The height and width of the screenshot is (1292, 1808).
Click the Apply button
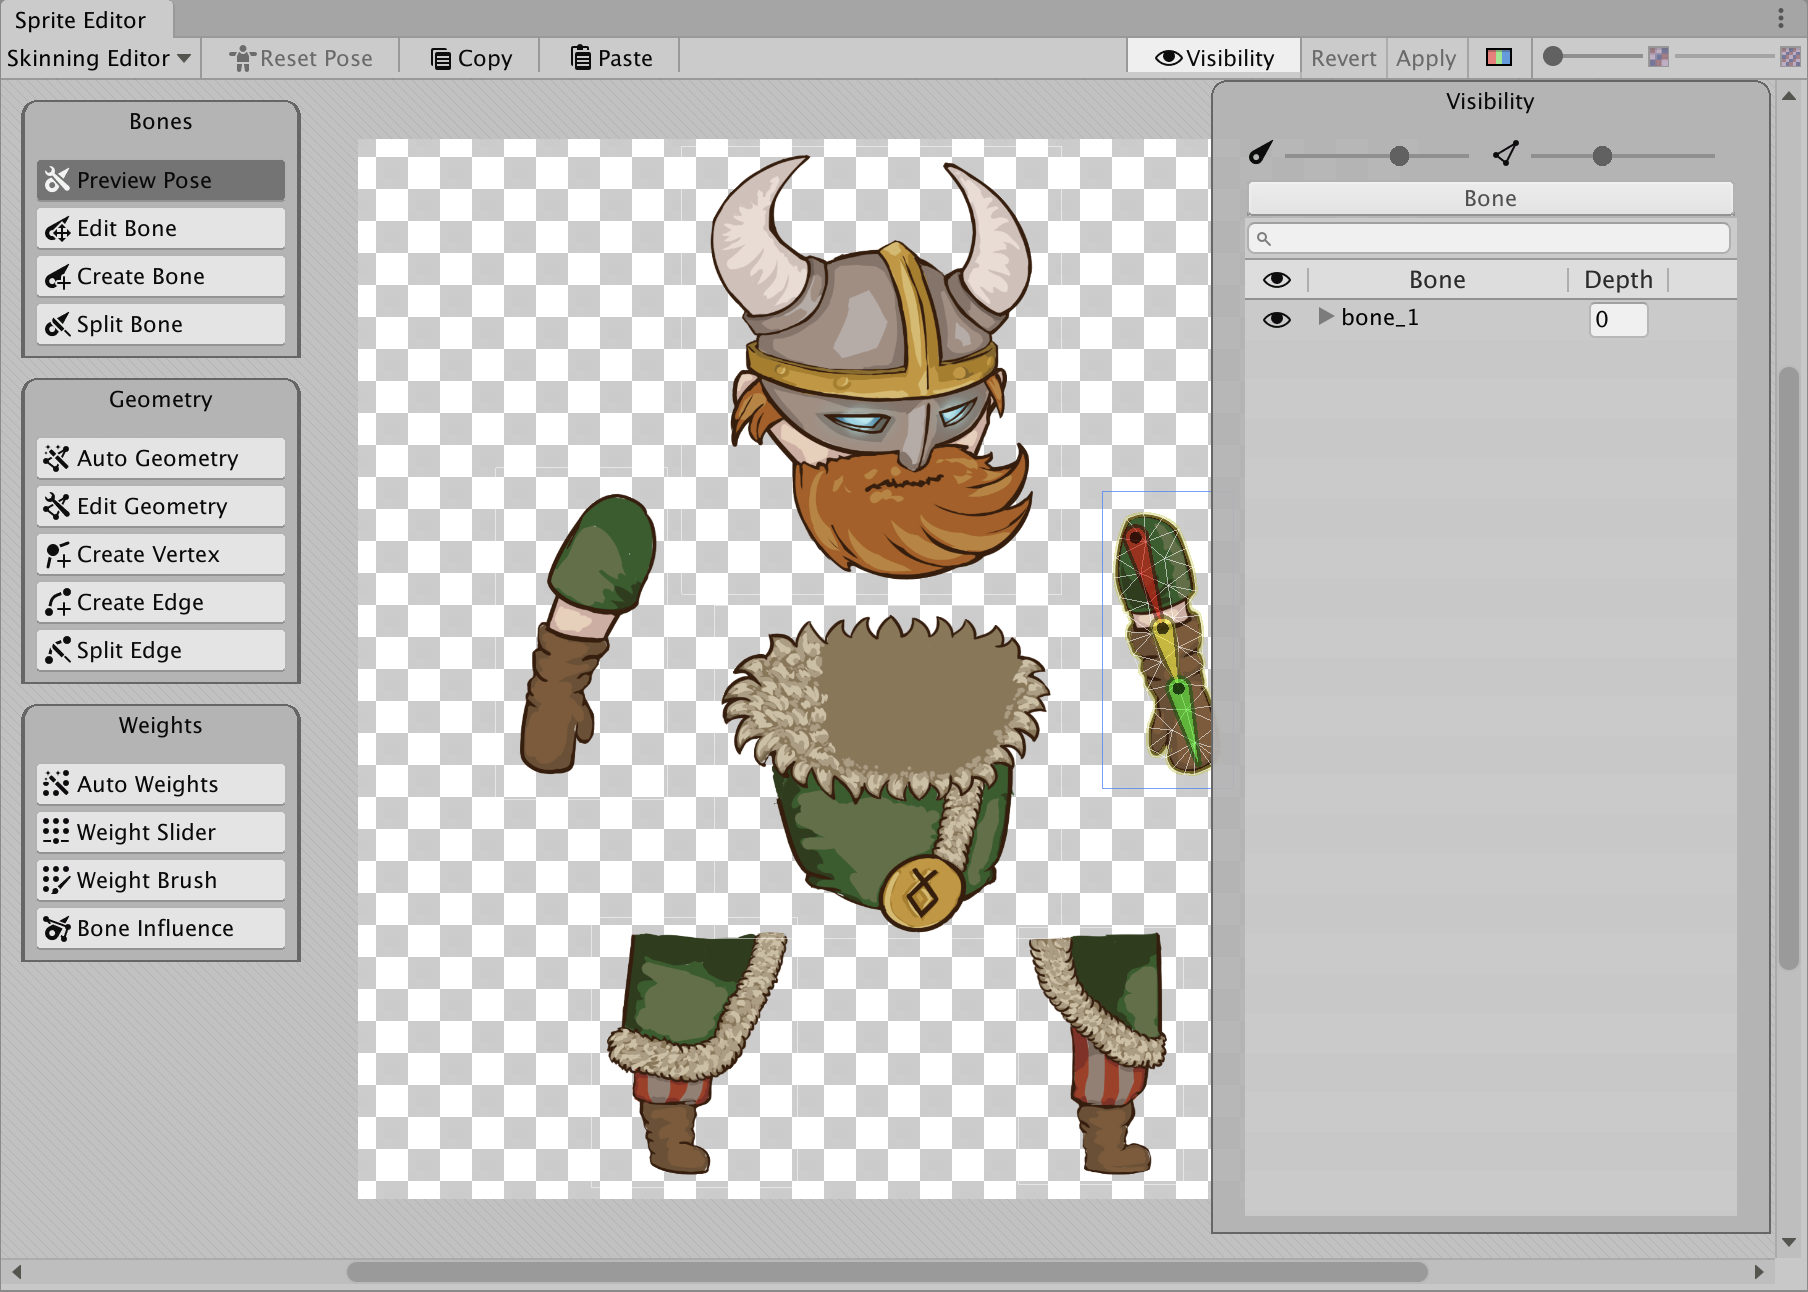pyautogui.click(x=1425, y=58)
